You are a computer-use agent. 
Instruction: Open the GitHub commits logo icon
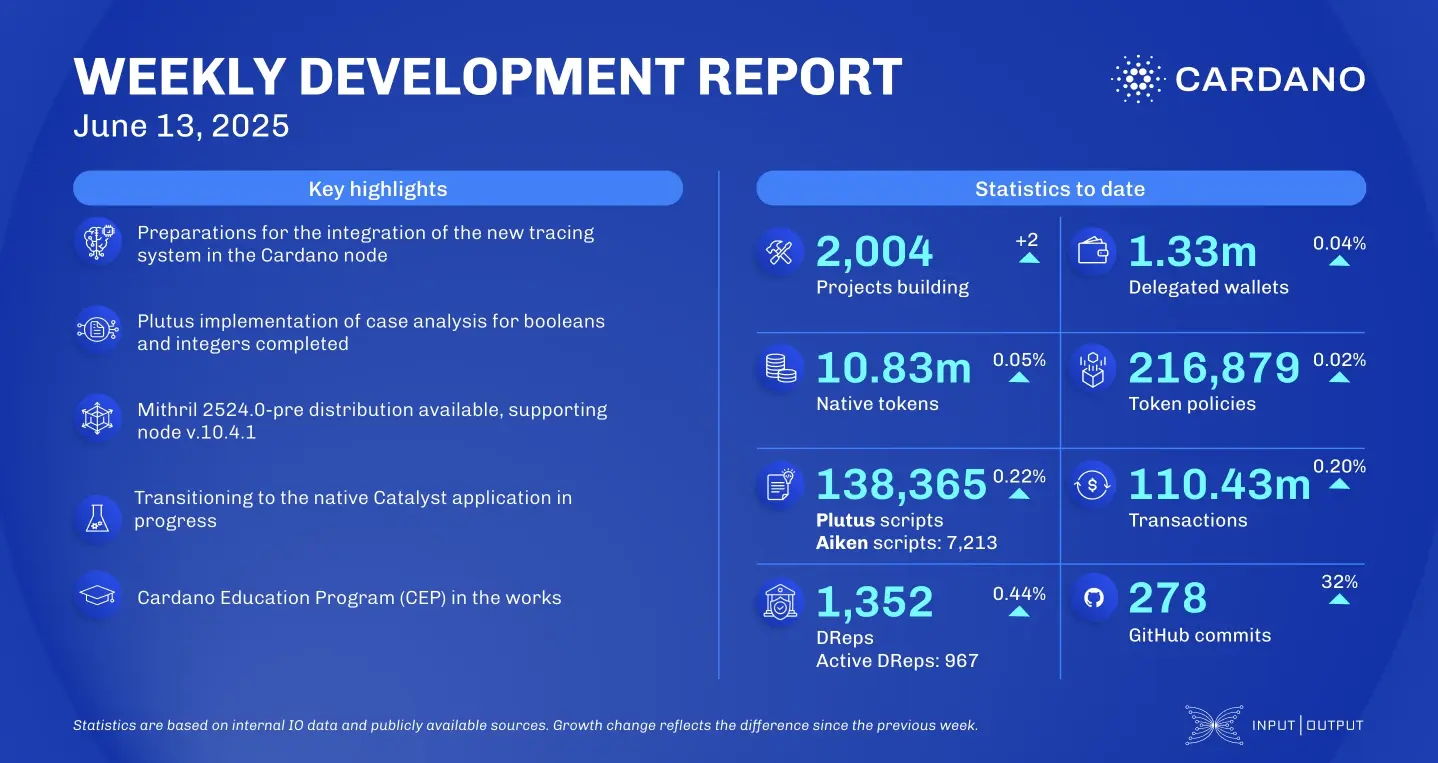coord(1092,599)
